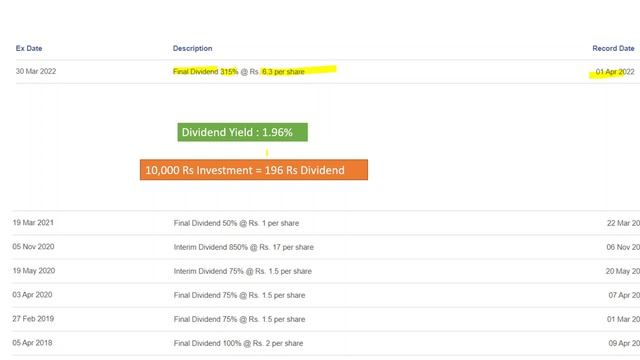Click the 01 Apr 2022 record date

pos(615,72)
